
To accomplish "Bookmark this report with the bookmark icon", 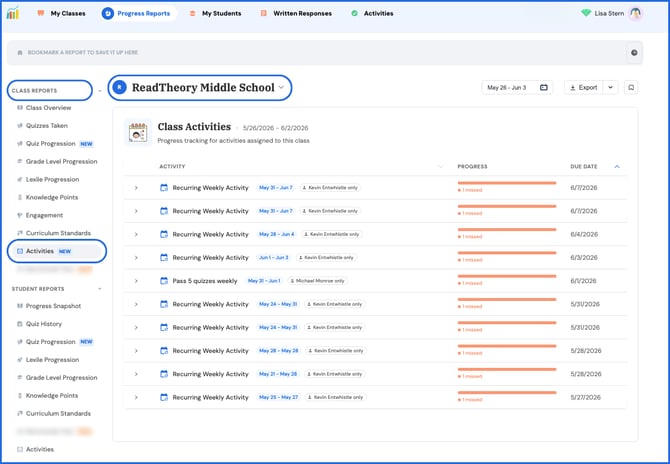I will [x=631, y=88].
